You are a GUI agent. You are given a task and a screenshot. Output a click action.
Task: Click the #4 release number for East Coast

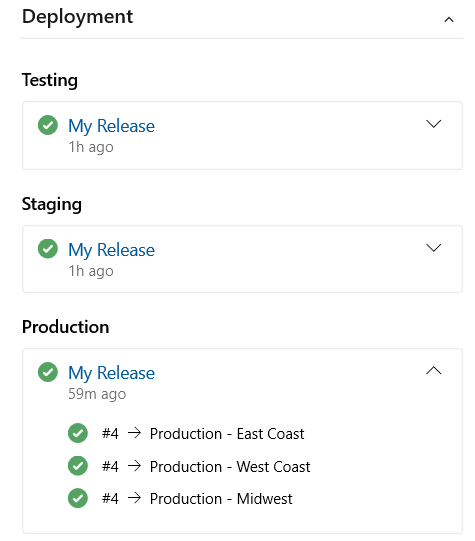(110, 434)
